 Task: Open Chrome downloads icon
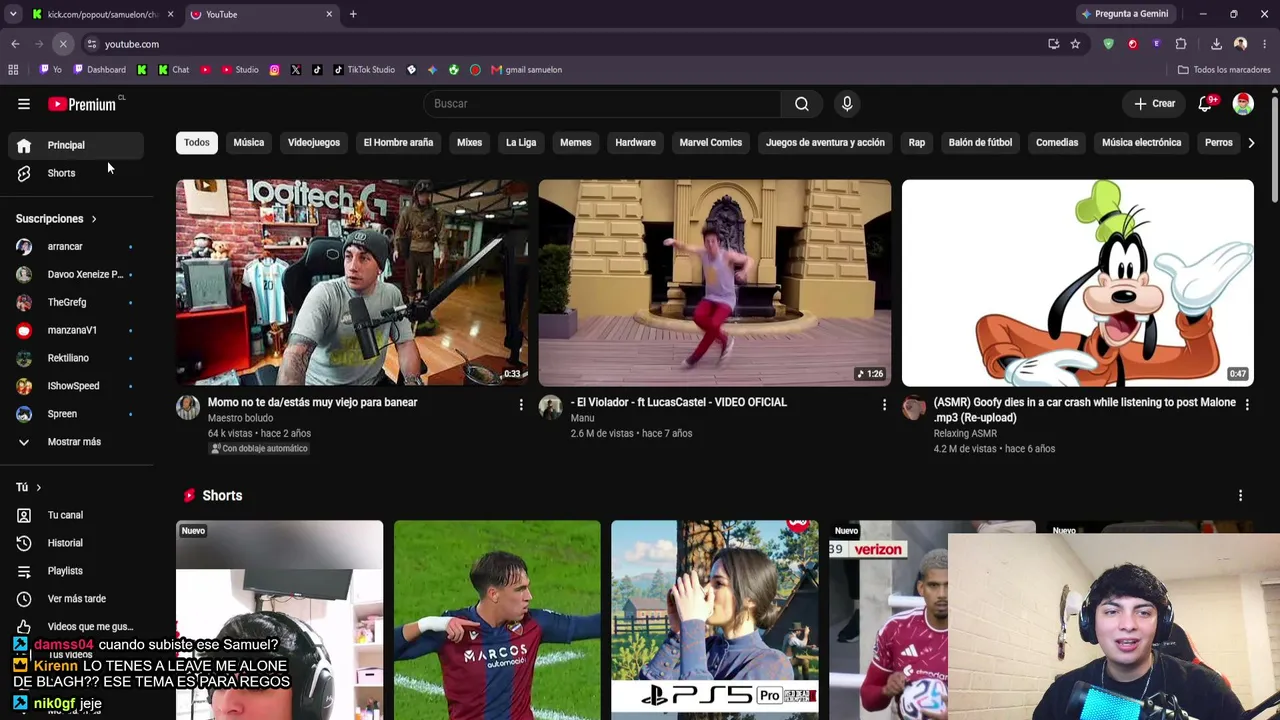coord(1216,44)
